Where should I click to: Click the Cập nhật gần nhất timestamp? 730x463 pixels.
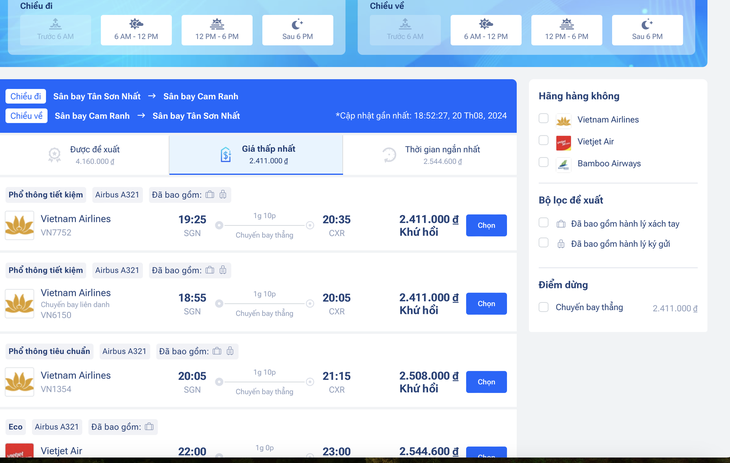pos(421,116)
